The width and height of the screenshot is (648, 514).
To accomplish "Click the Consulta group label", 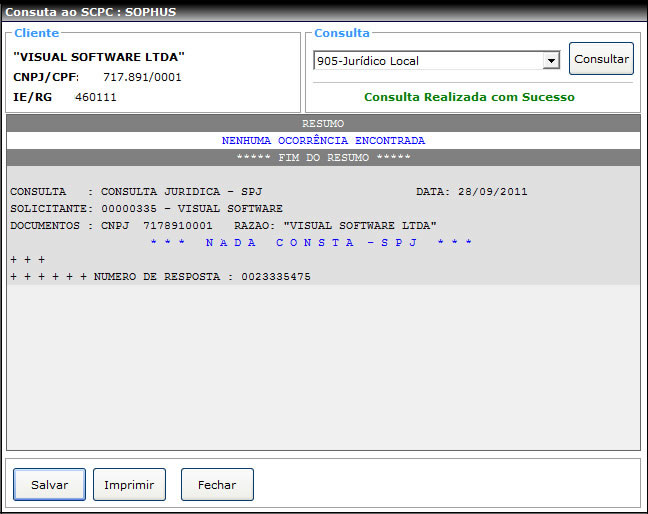I will [342, 33].
